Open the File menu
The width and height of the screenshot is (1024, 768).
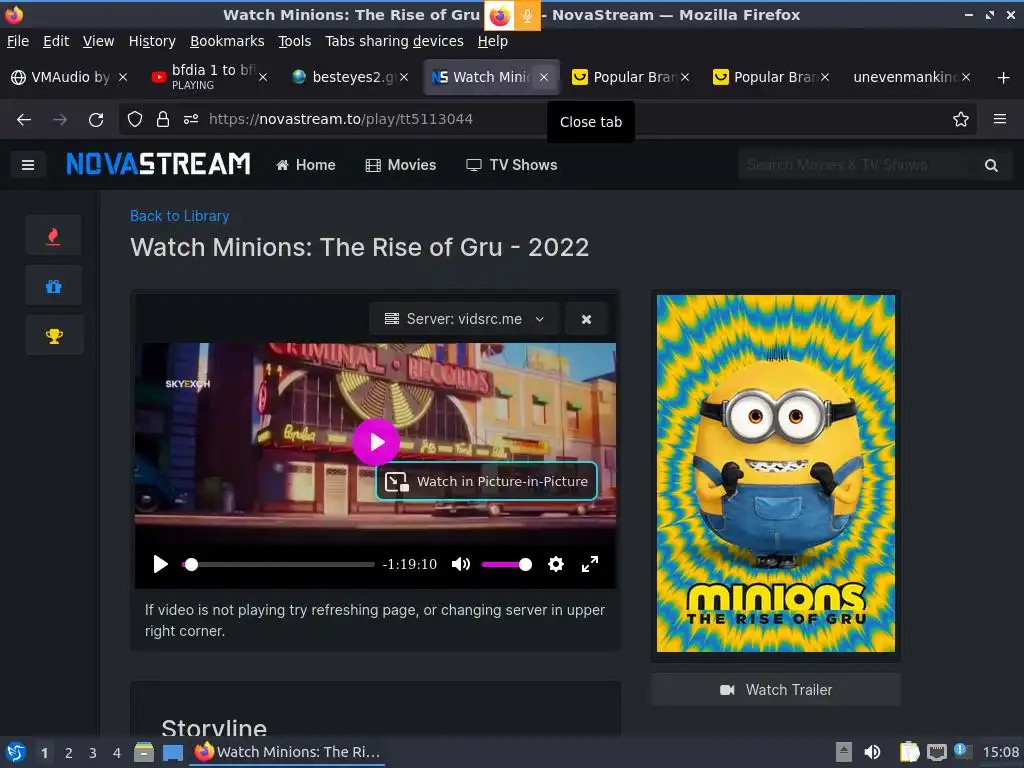tap(18, 41)
